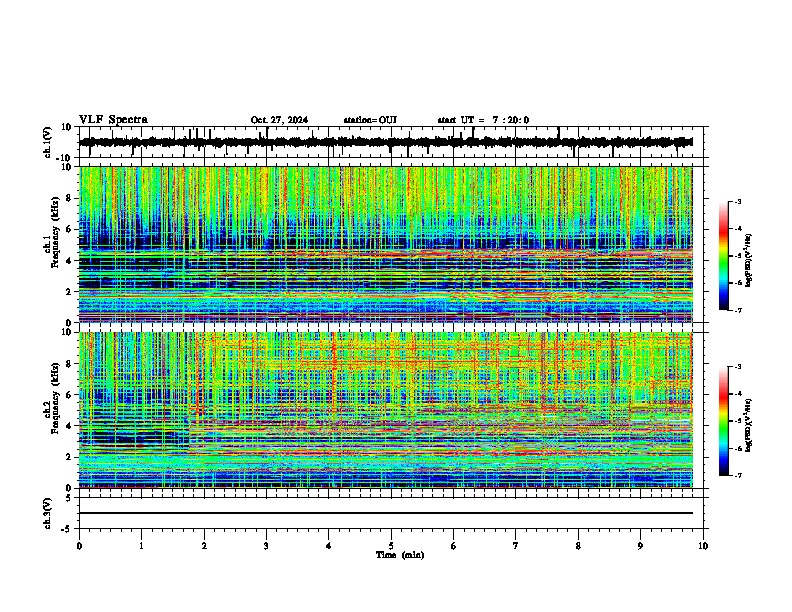
Task: Click the "4" kHz tick on ch.2 frequency axis
Action: pos(70,426)
